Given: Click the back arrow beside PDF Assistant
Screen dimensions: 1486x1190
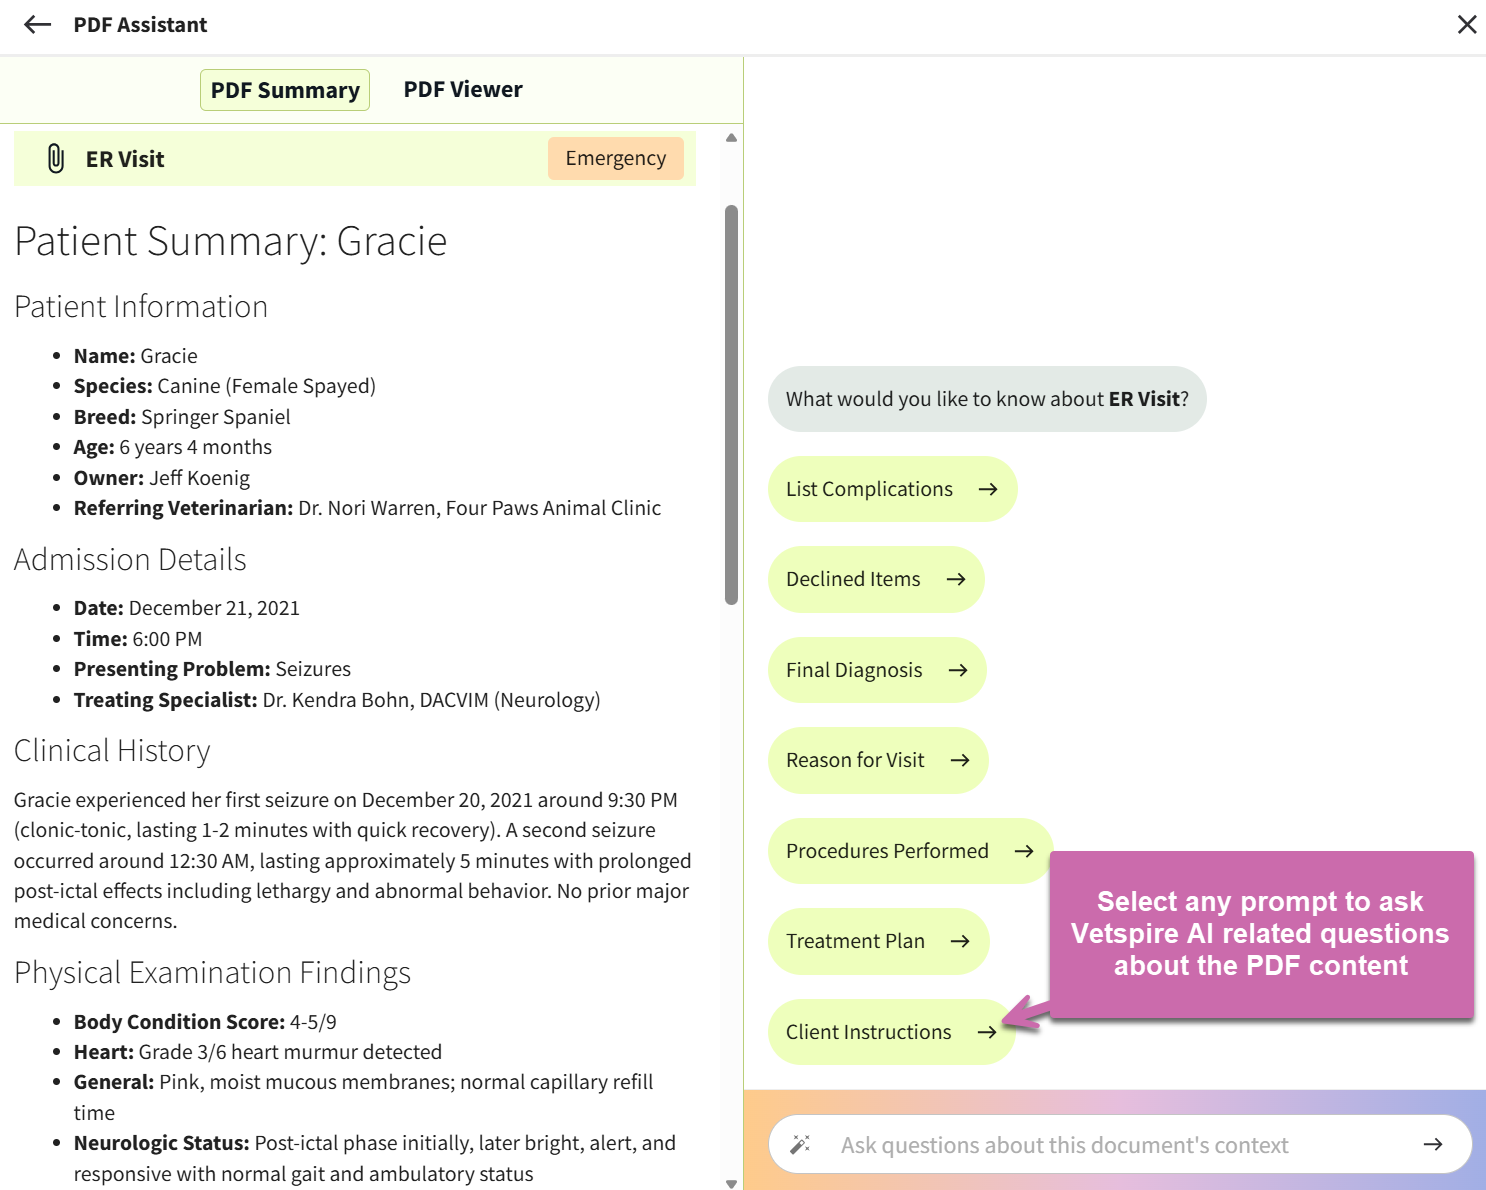Looking at the screenshot, I should click(37, 24).
